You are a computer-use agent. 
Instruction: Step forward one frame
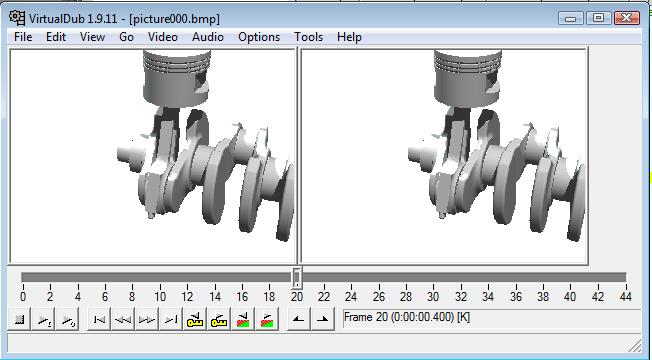[147, 320]
